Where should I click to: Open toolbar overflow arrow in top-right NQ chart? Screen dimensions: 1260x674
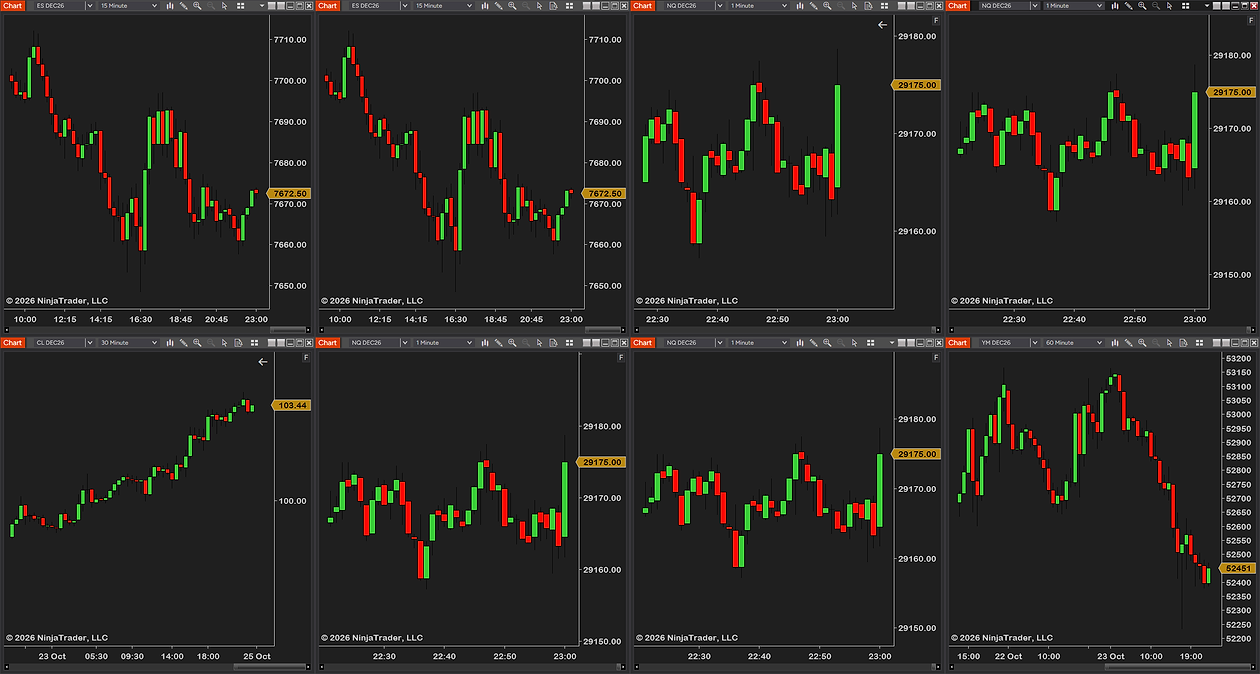tap(1207, 6)
